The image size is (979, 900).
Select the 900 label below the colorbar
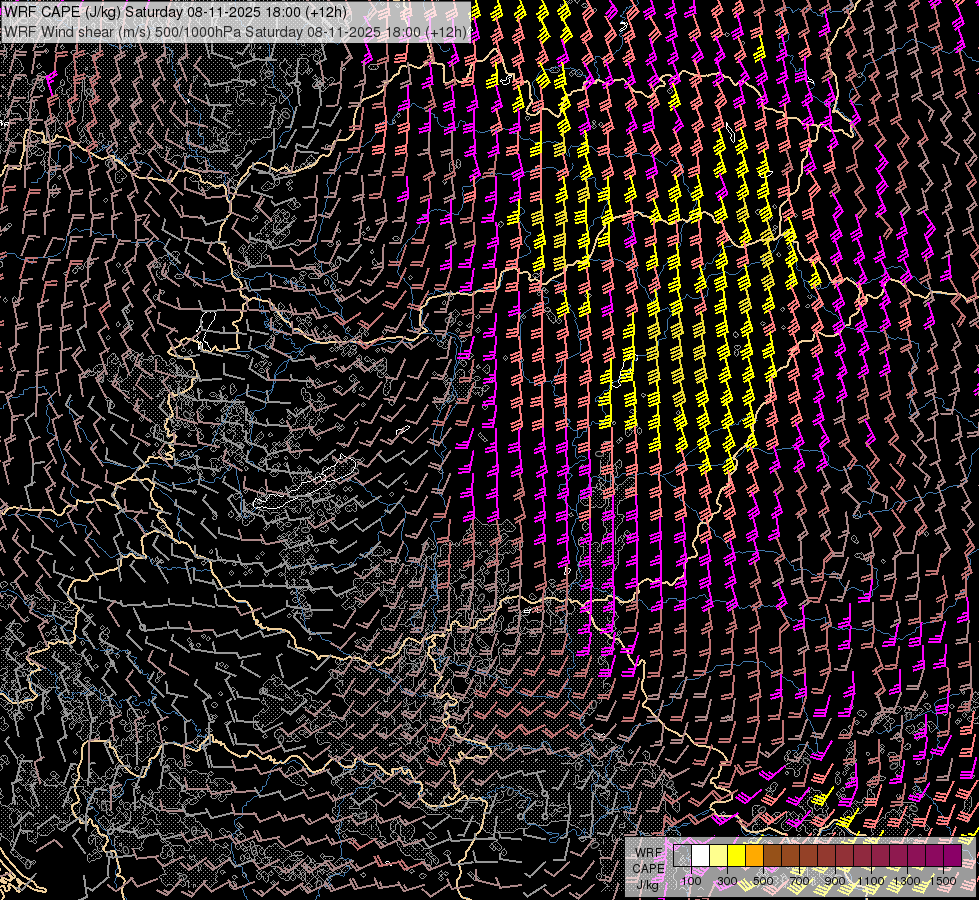click(835, 881)
